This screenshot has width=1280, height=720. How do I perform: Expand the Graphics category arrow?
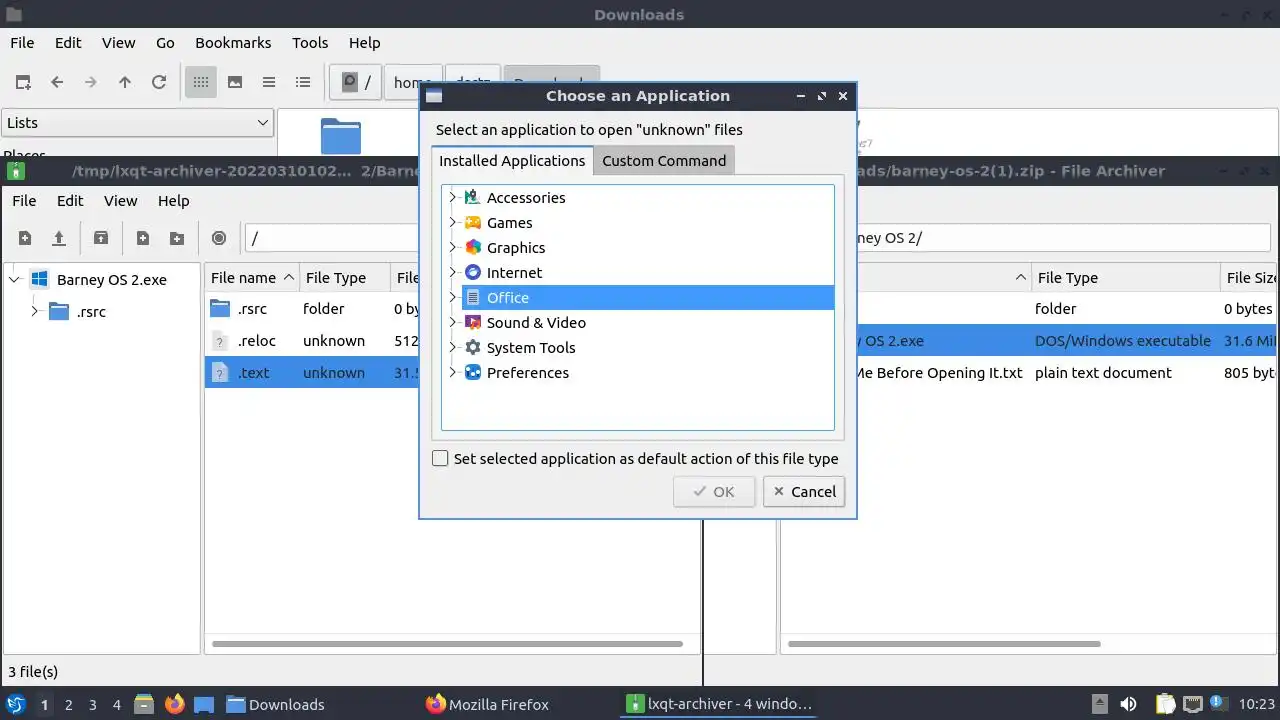coord(452,247)
